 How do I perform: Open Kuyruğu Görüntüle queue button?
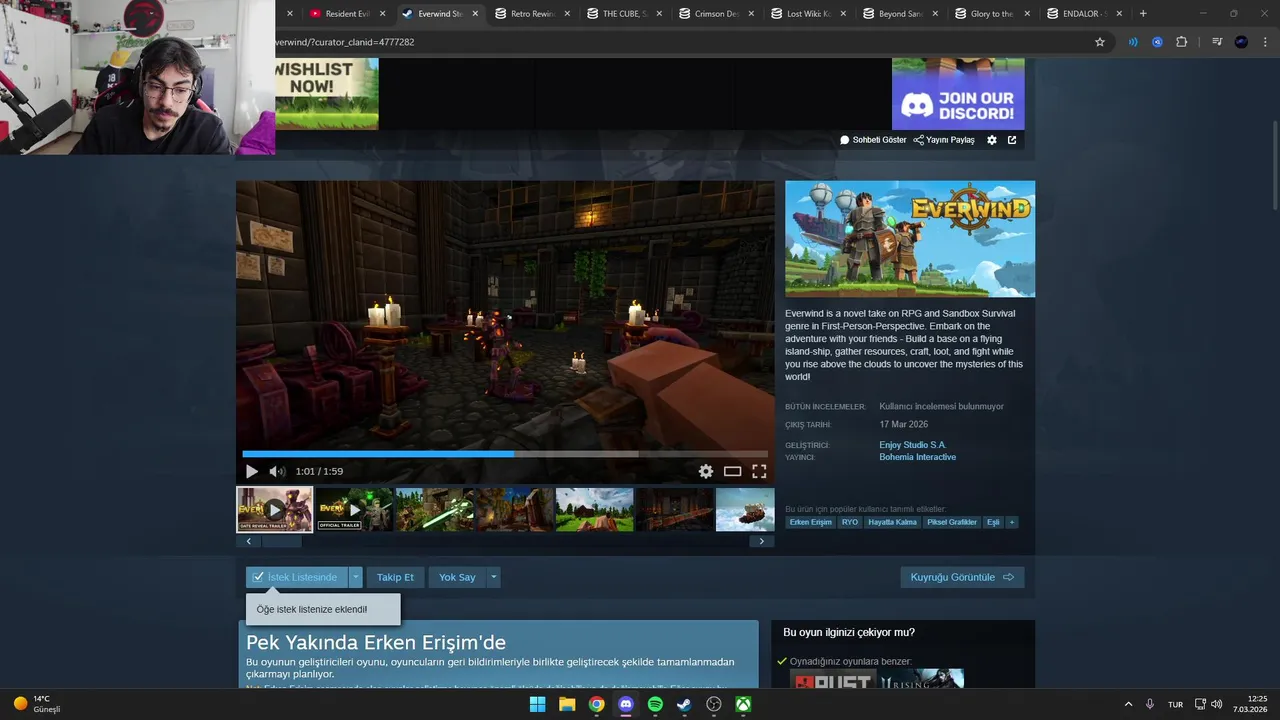962,577
